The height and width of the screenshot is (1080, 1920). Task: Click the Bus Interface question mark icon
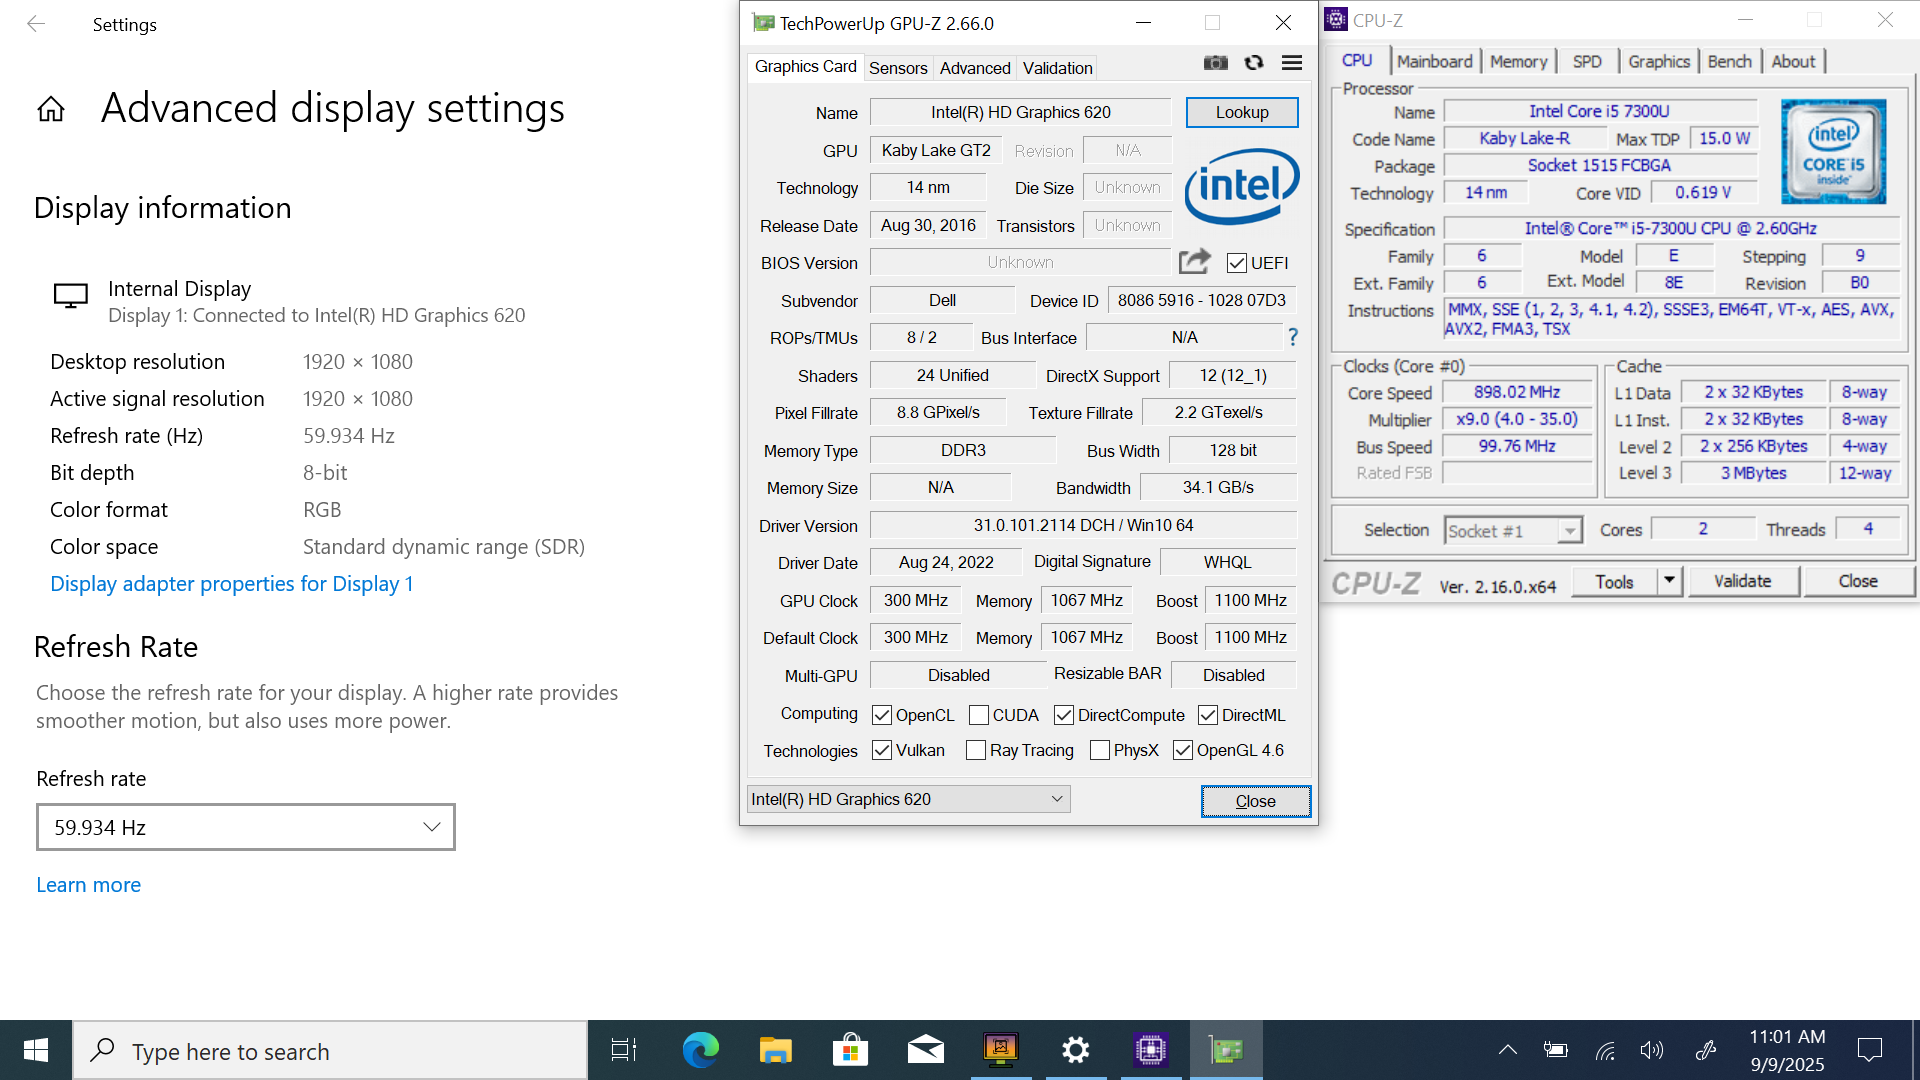[1293, 337]
